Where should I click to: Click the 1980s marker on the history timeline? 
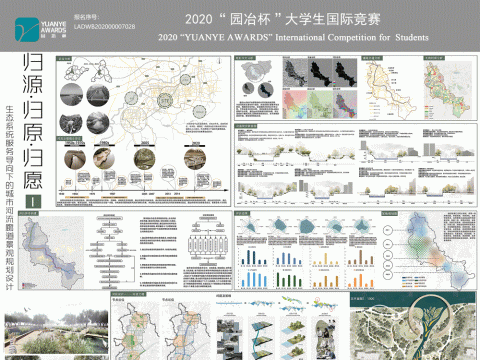[104, 144]
